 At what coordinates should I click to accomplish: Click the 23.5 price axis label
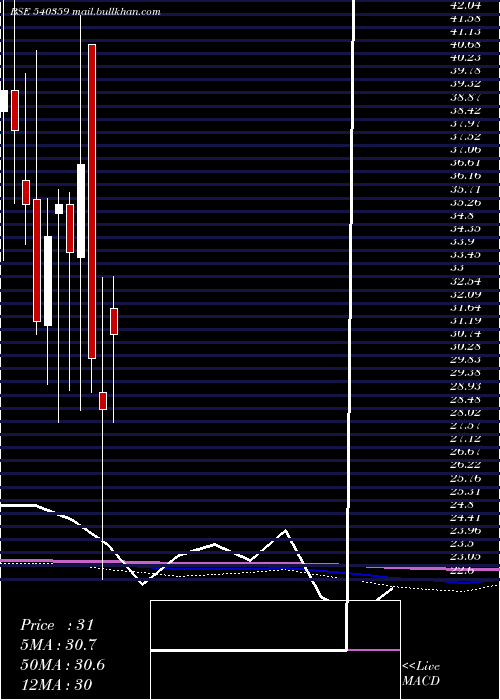point(462,543)
